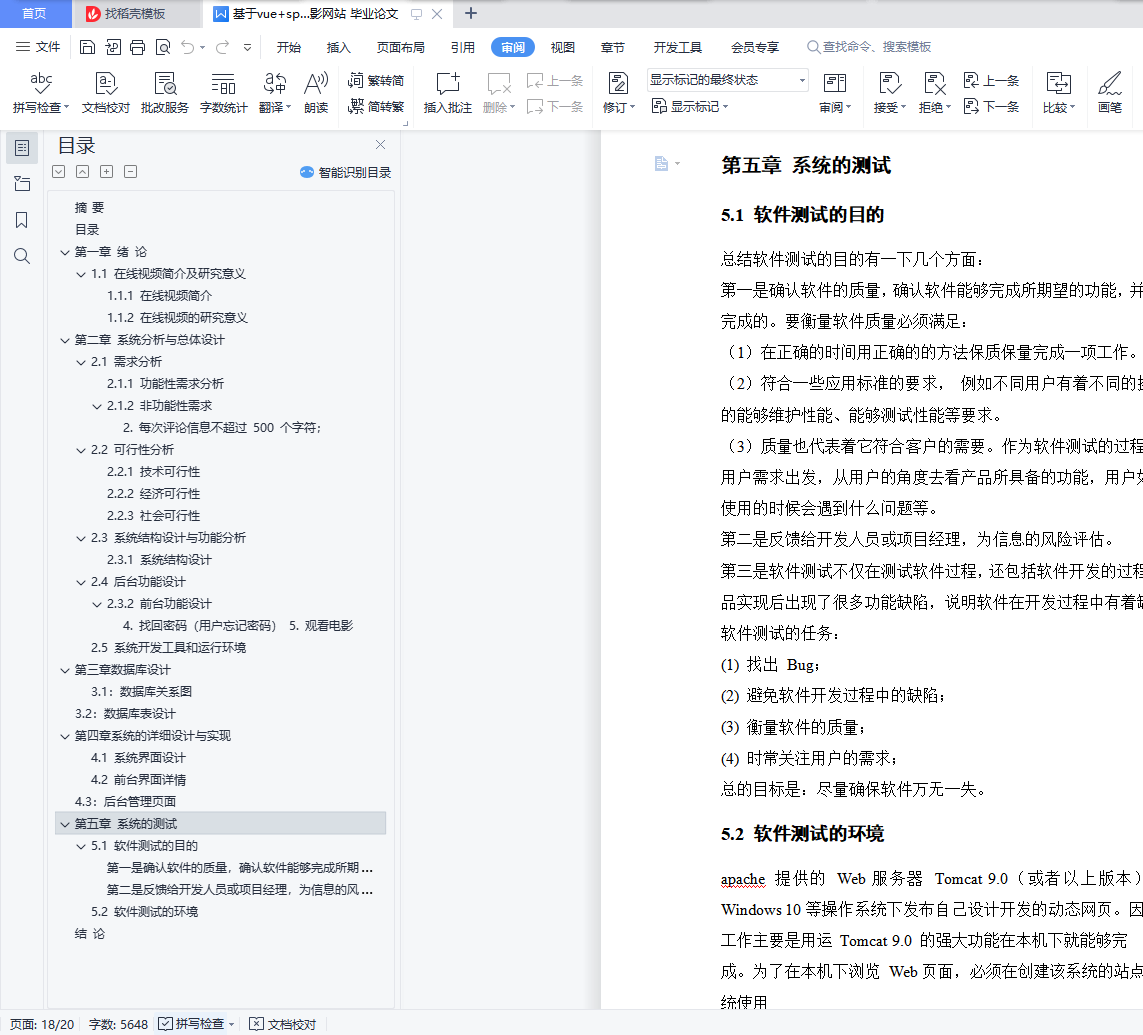Click the new tab plus button

tap(471, 13)
